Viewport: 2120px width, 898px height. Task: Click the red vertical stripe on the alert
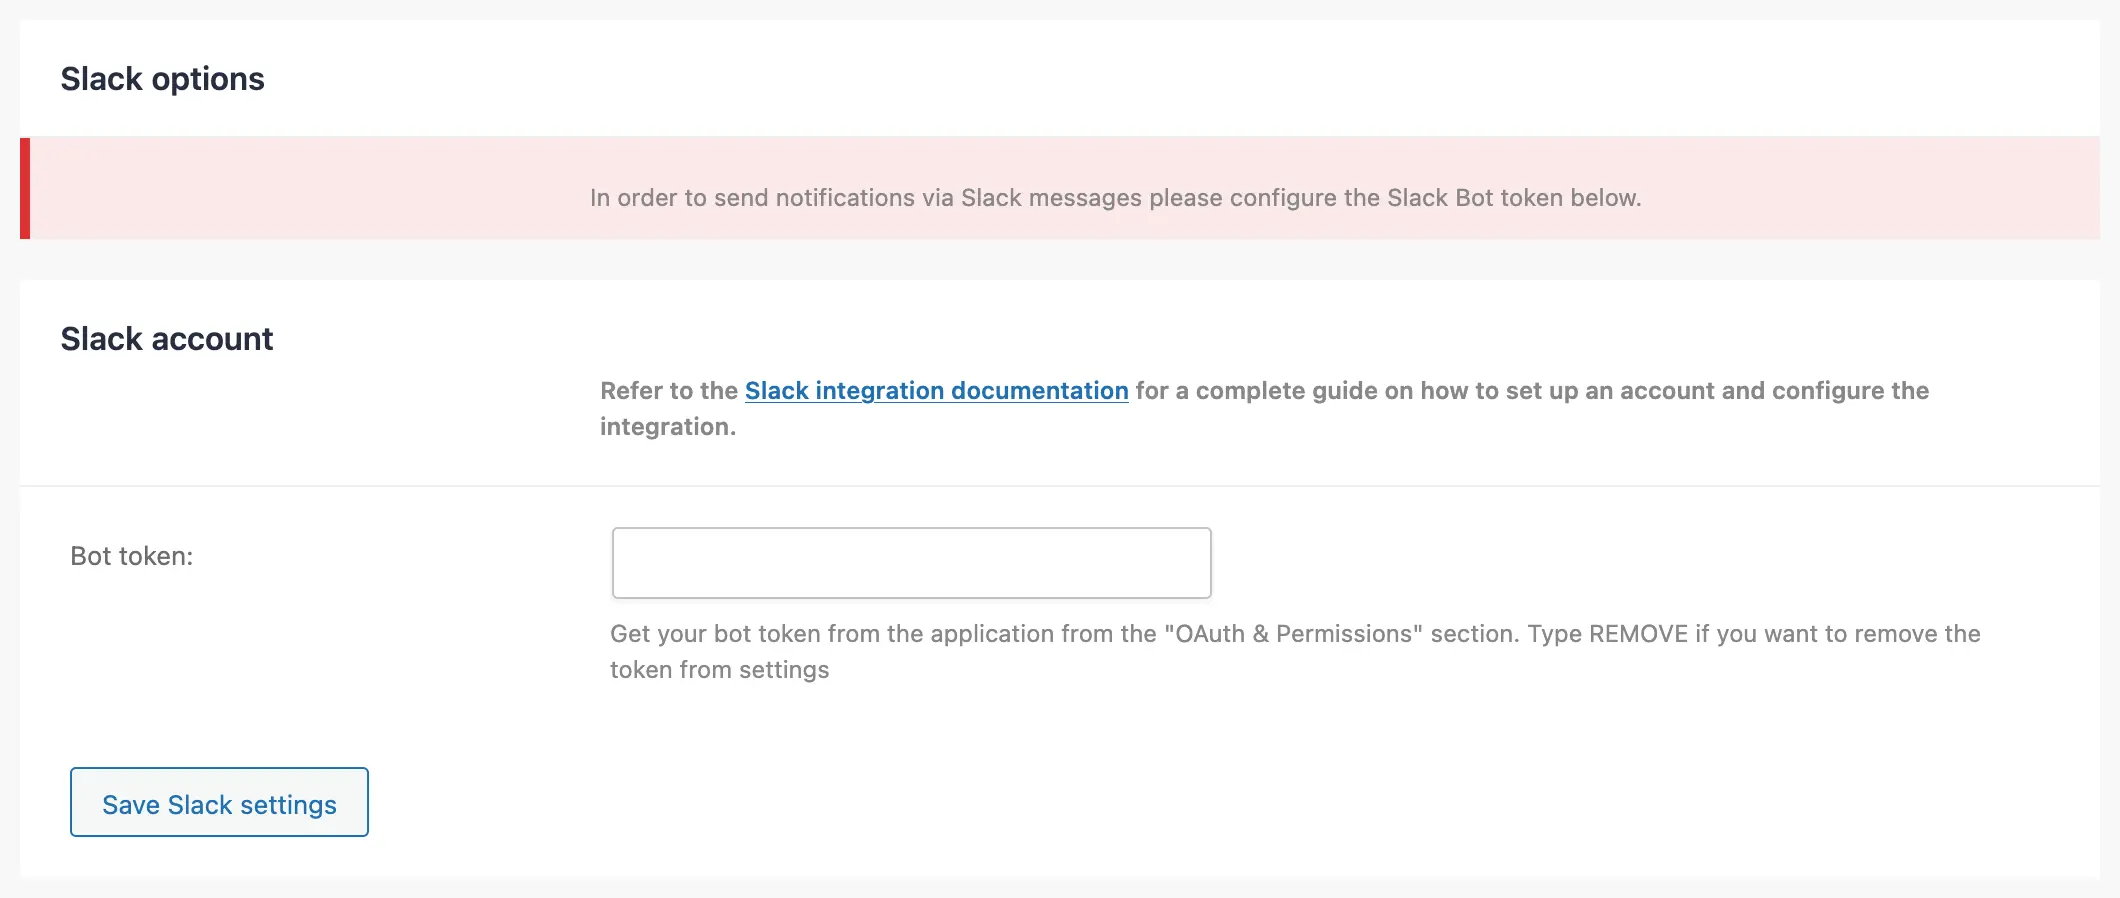click(x=25, y=188)
